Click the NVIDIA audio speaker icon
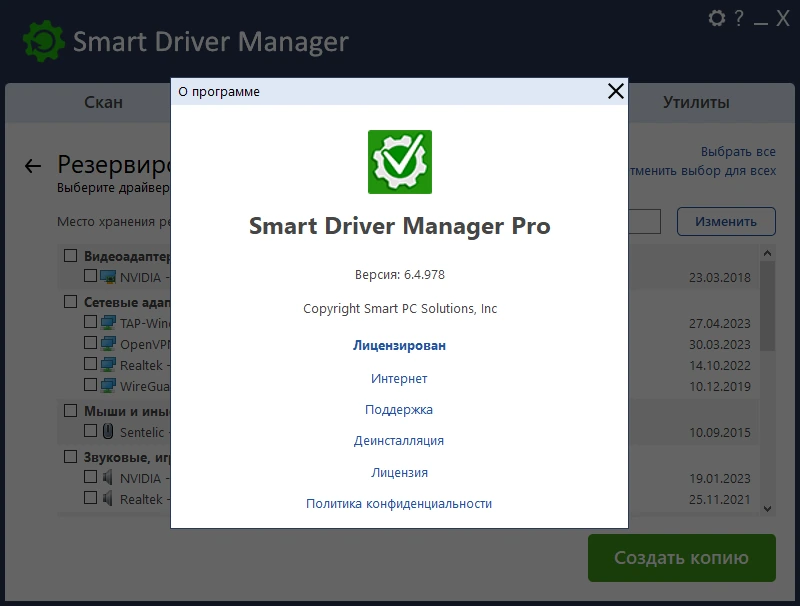 coord(107,478)
